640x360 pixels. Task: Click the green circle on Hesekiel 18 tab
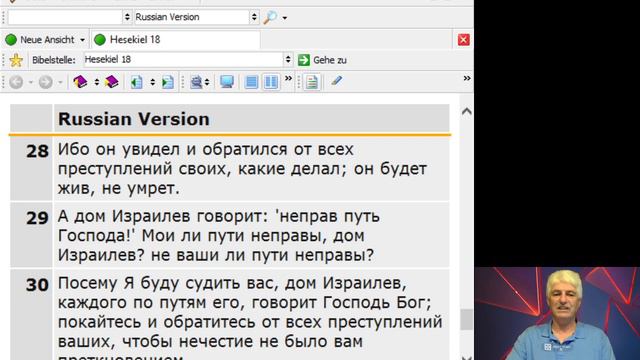(x=100, y=40)
